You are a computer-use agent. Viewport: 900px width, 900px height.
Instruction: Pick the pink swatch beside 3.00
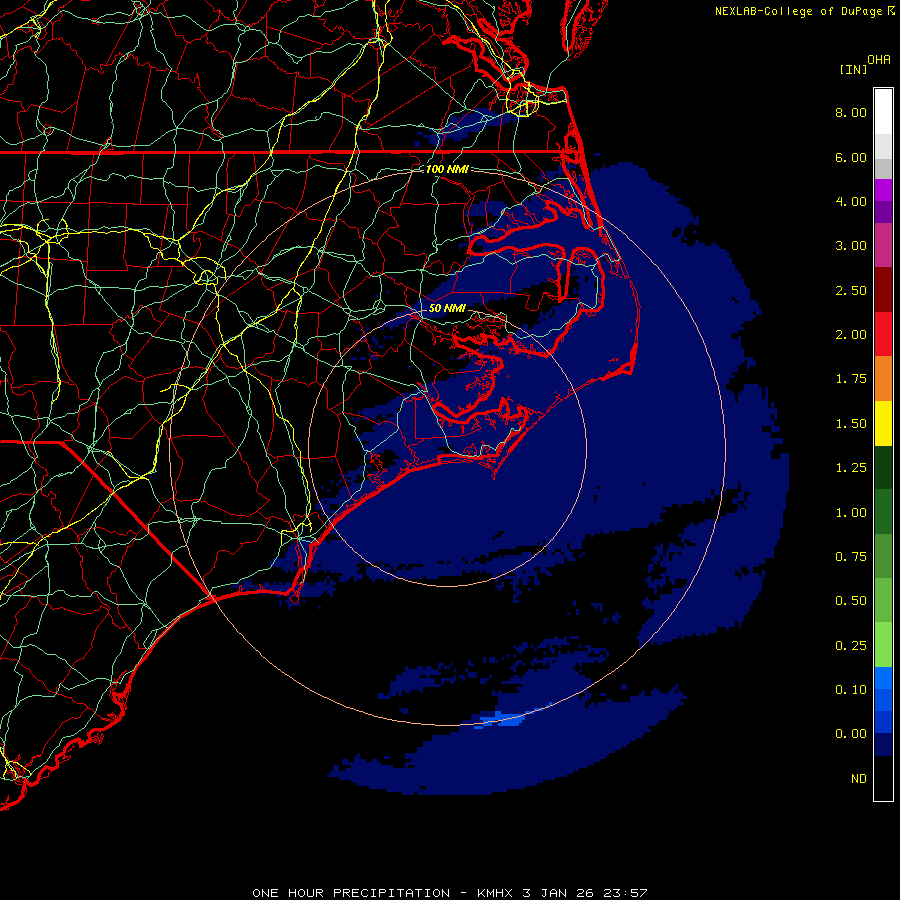(883, 246)
